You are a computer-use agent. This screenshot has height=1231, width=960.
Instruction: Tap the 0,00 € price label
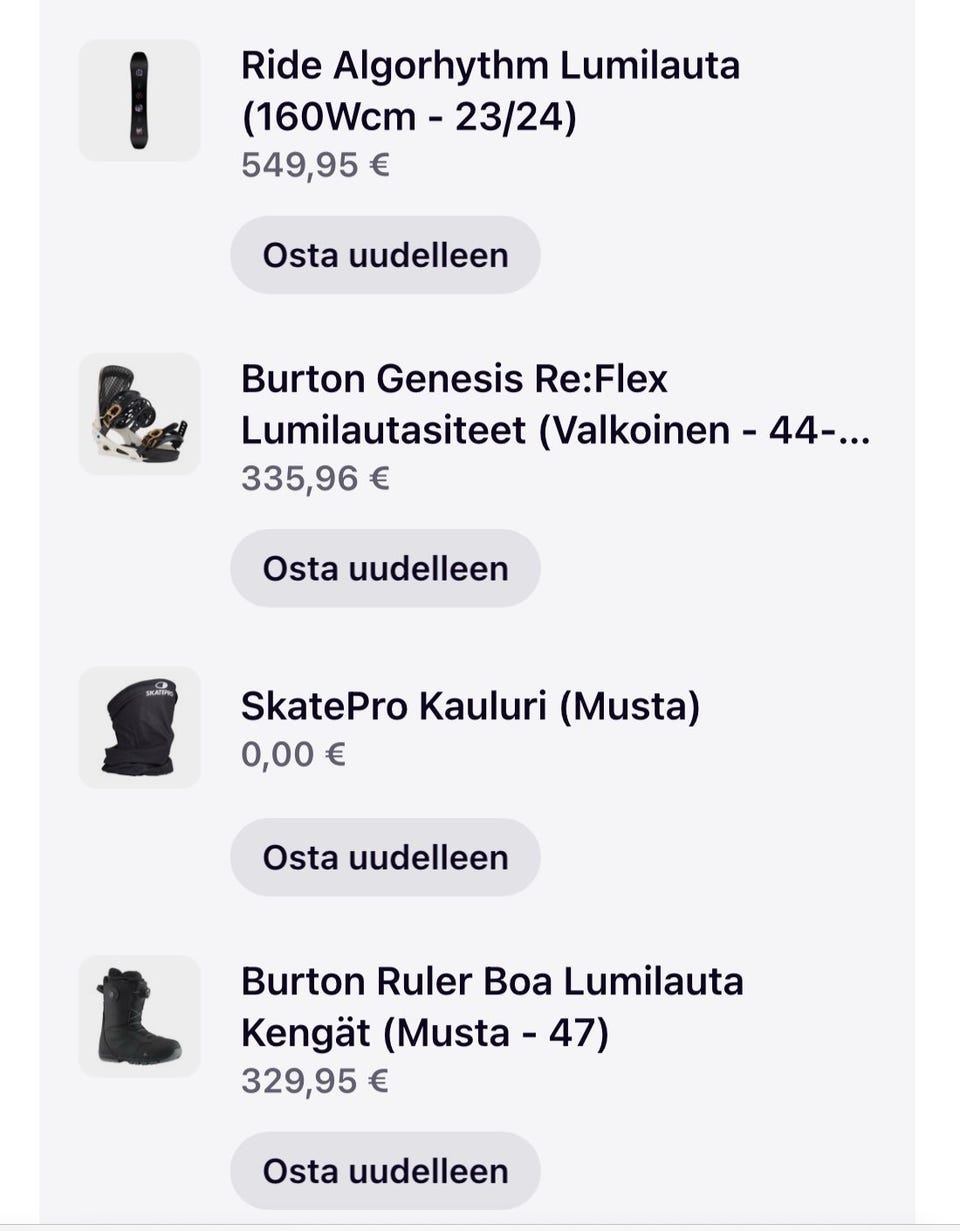tap(293, 754)
